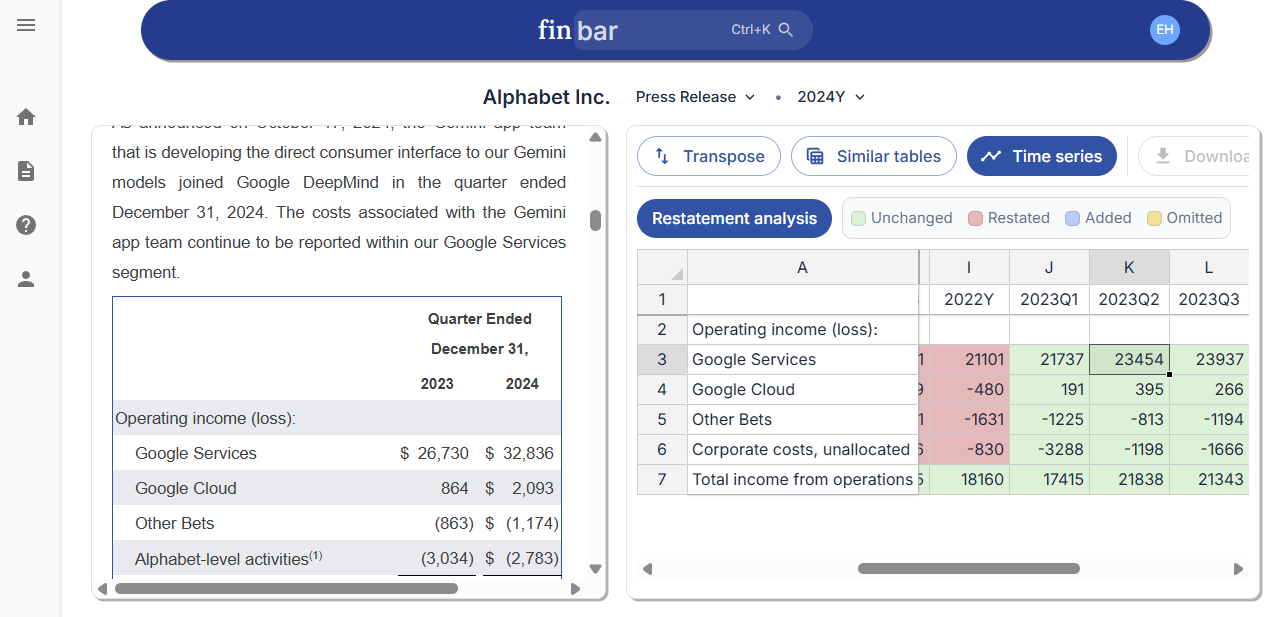Image resolution: width=1272 pixels, height=617 pixels.
Task: Open the EH account avatar
Action: [x=1164, y=29]
